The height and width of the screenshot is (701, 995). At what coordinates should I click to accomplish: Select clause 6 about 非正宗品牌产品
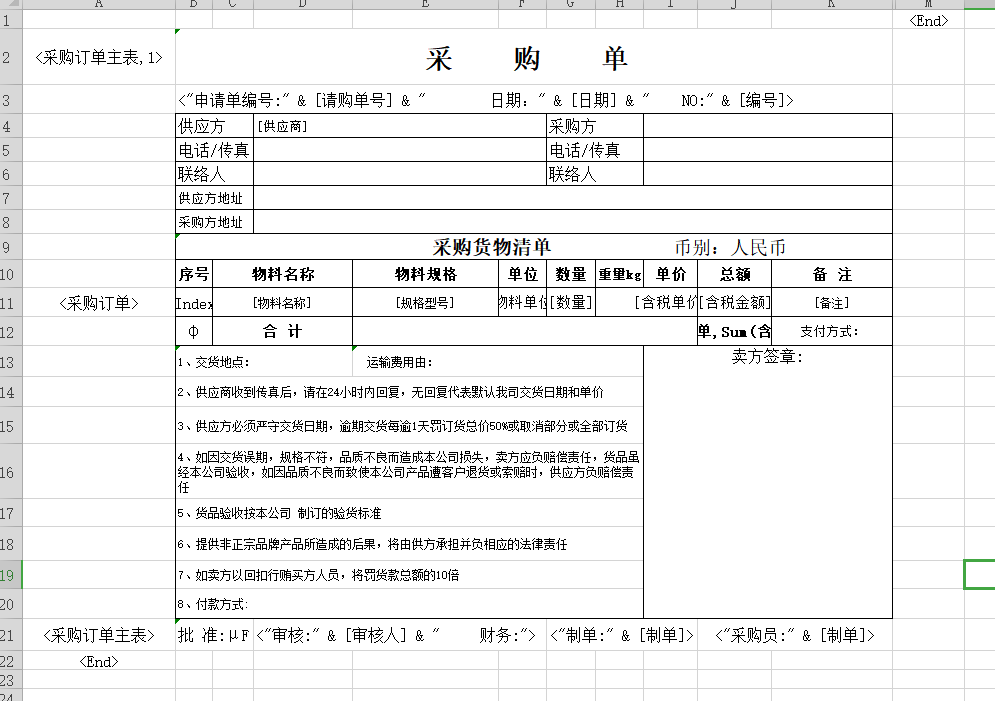coord(409,544)
